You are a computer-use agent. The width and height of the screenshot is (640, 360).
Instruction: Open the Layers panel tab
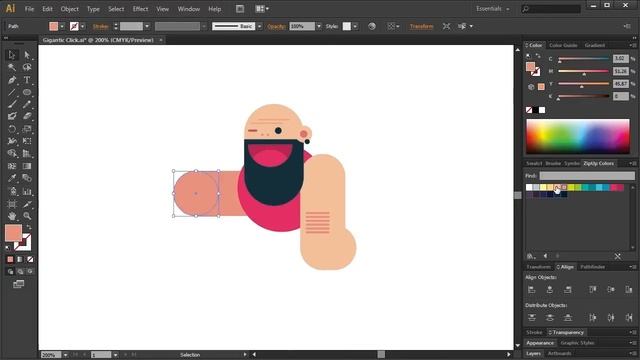click(x=533, y=353)
